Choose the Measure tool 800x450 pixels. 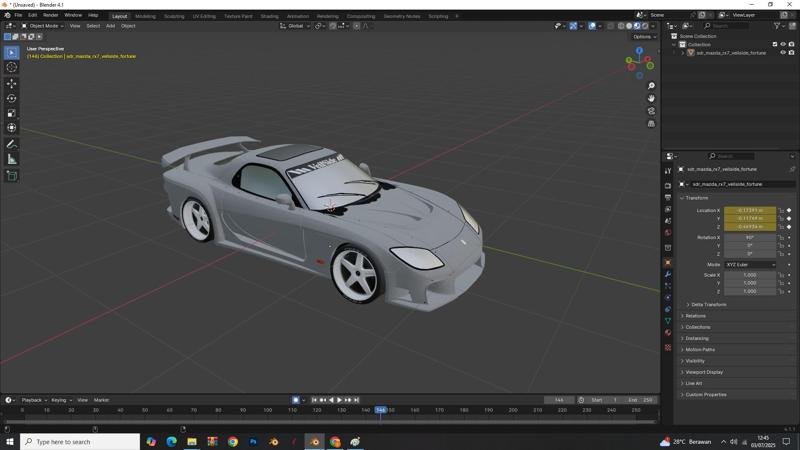pyautogui.click(x=11, y=159)
